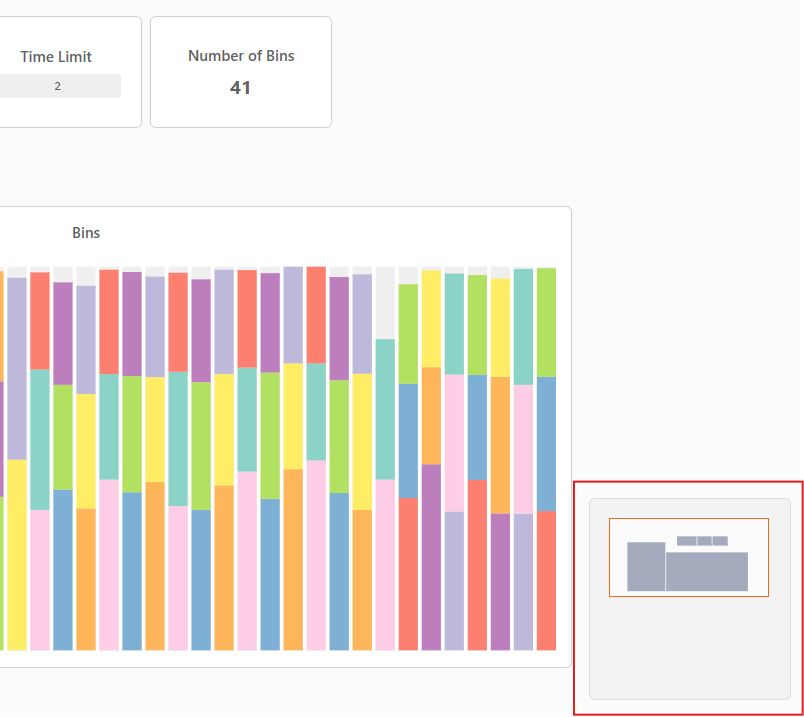Click pink segment of second-to-last bar

point(523,448)
